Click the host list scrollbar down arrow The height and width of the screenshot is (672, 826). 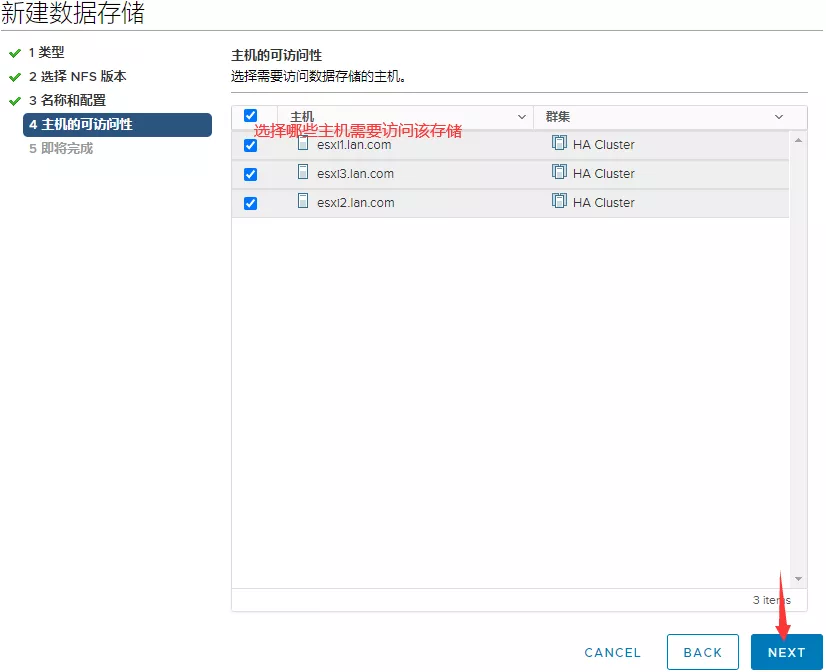(x=798, y=578)
